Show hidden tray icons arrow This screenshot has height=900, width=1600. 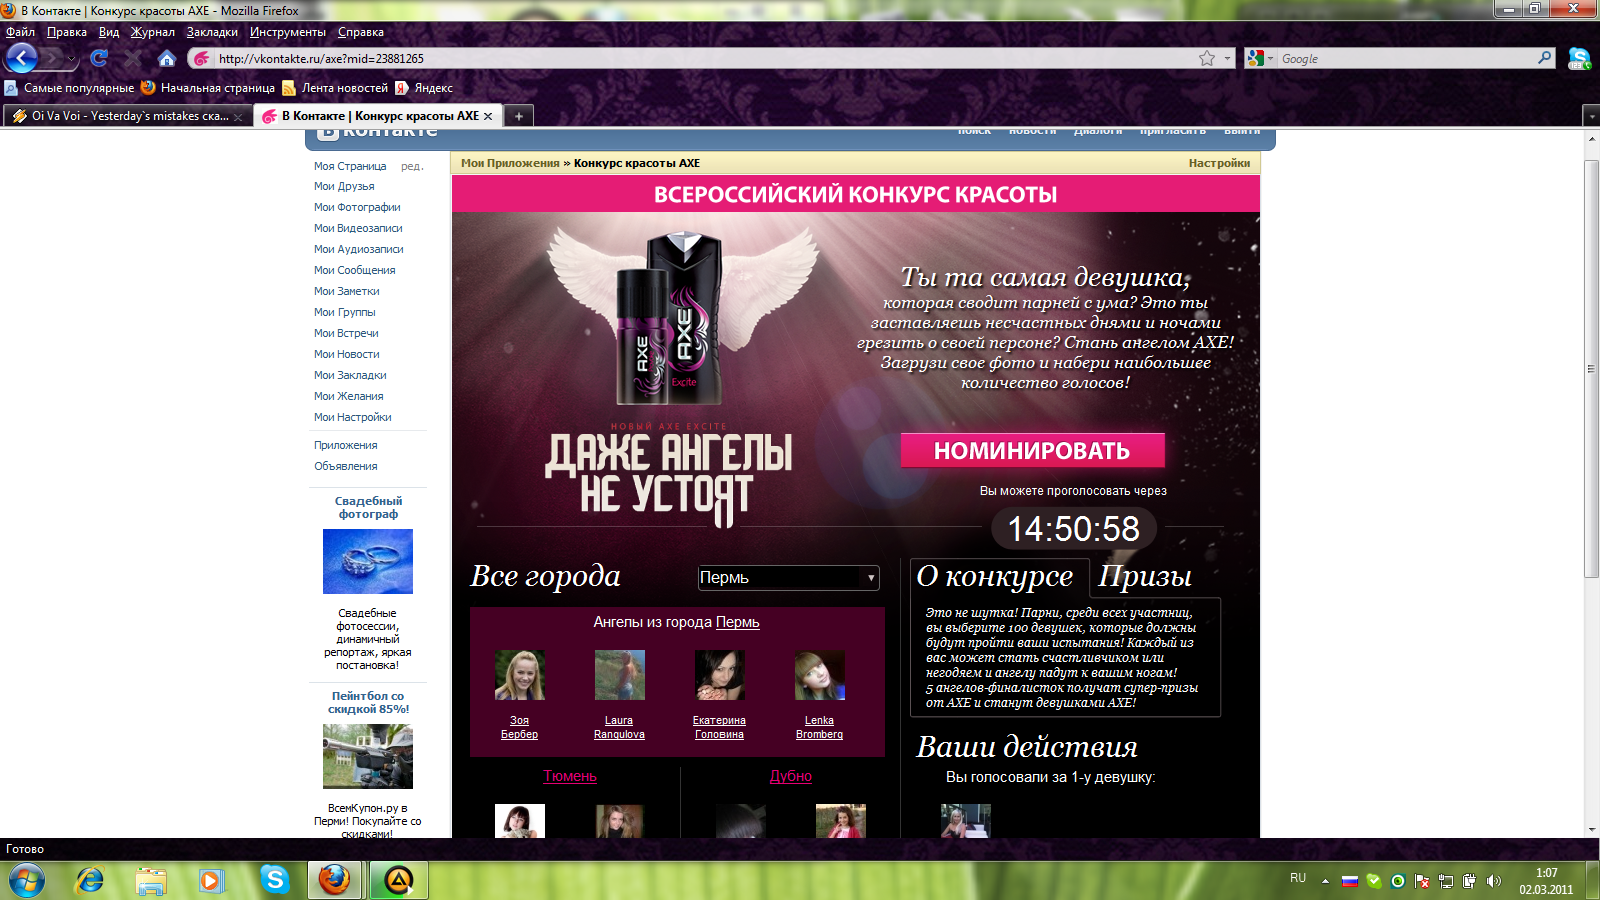(1325, 881)
